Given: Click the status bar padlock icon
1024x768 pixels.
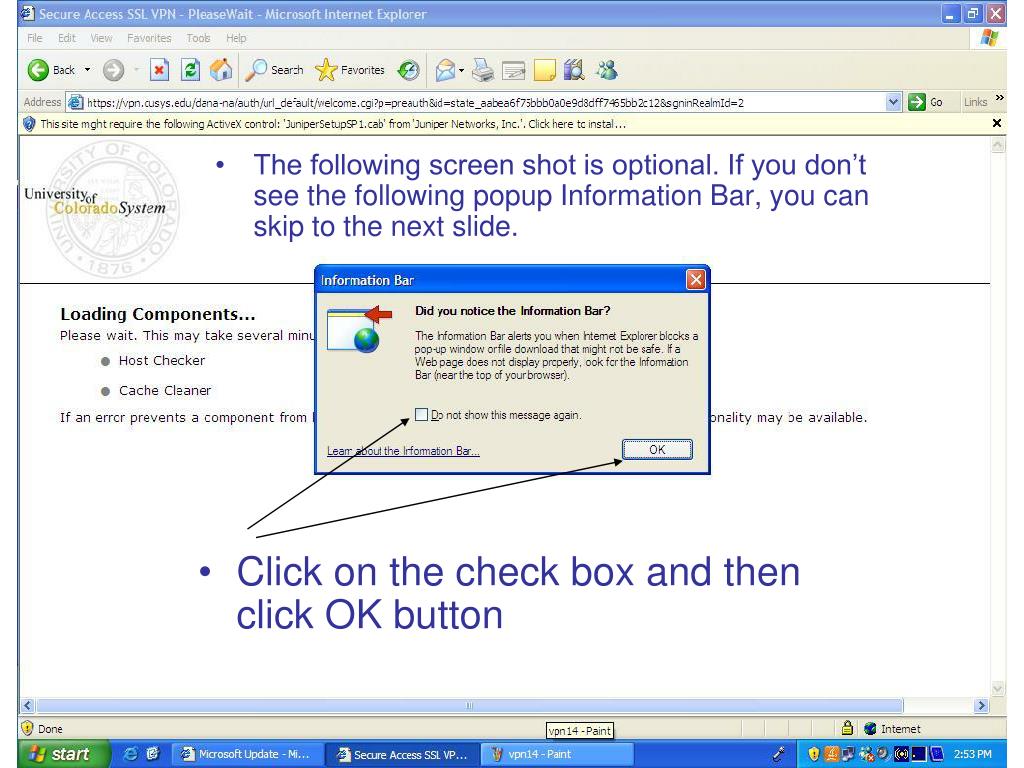Looking at the screenshot, I should (847, 728).
